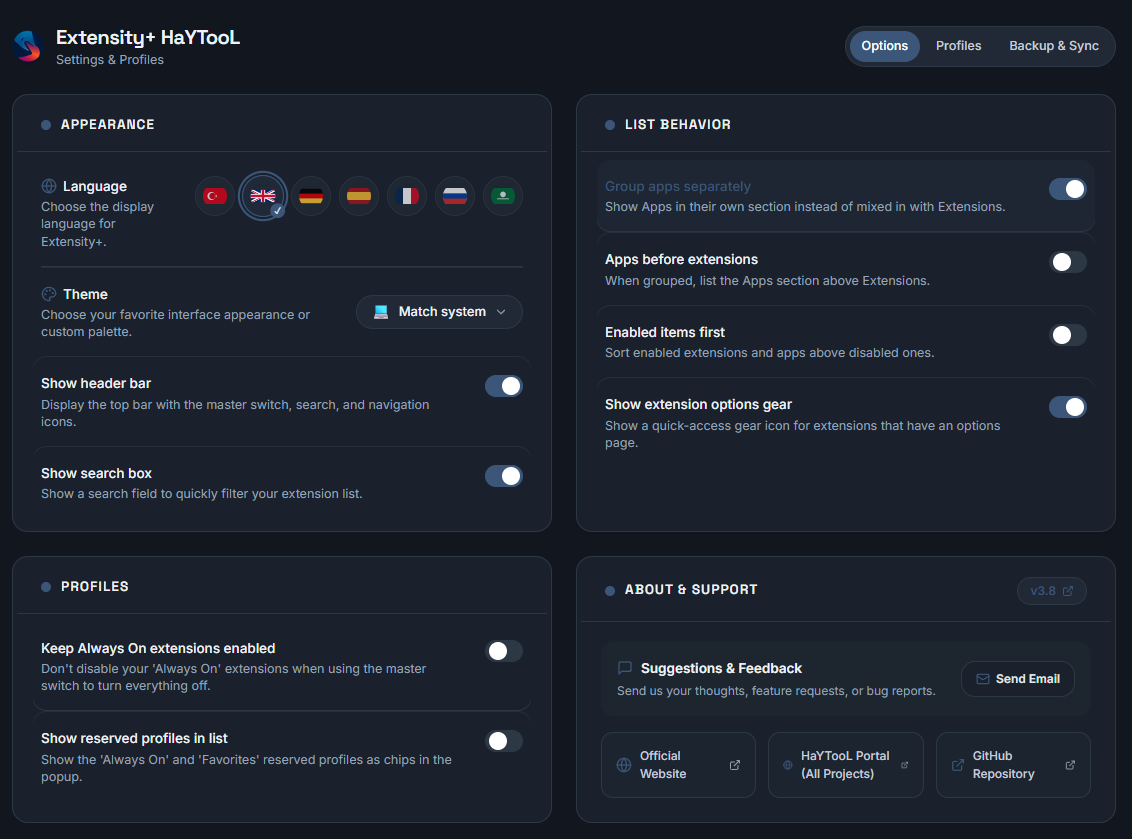
Task: Turn on Show reserved profiles in list
Action: pos(503,741)
